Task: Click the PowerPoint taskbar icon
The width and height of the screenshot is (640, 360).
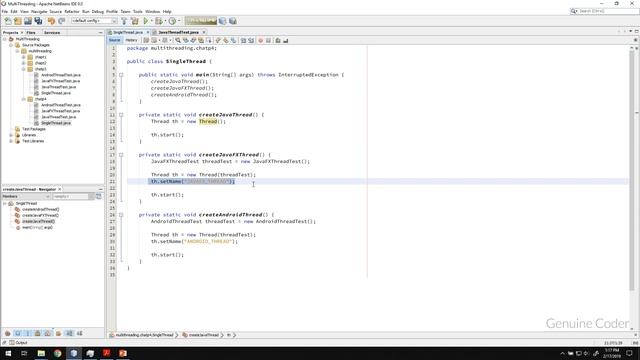Action: pos(122,353)
